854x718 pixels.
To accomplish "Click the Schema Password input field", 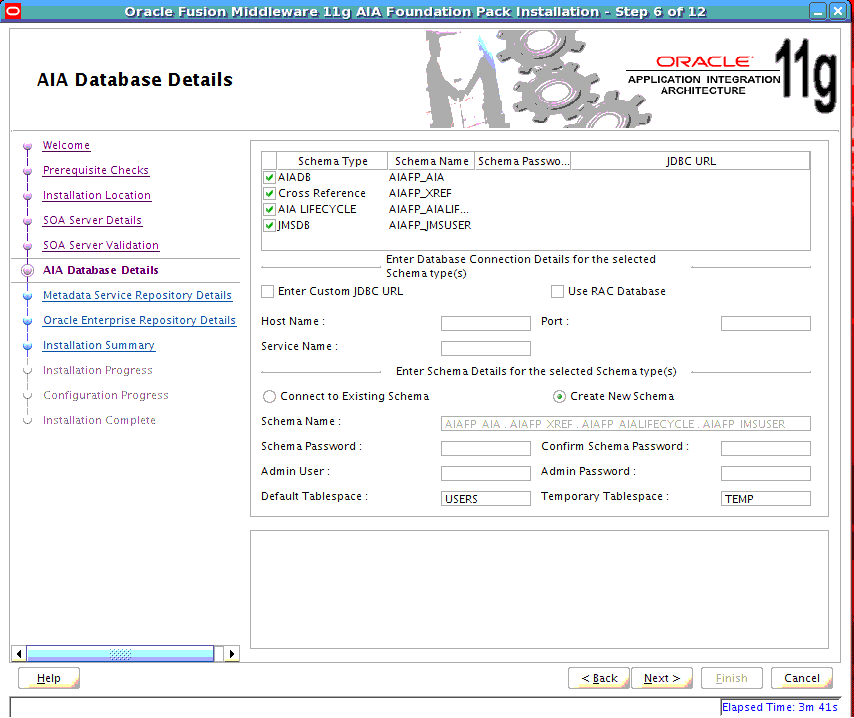I will click(486, 448).
